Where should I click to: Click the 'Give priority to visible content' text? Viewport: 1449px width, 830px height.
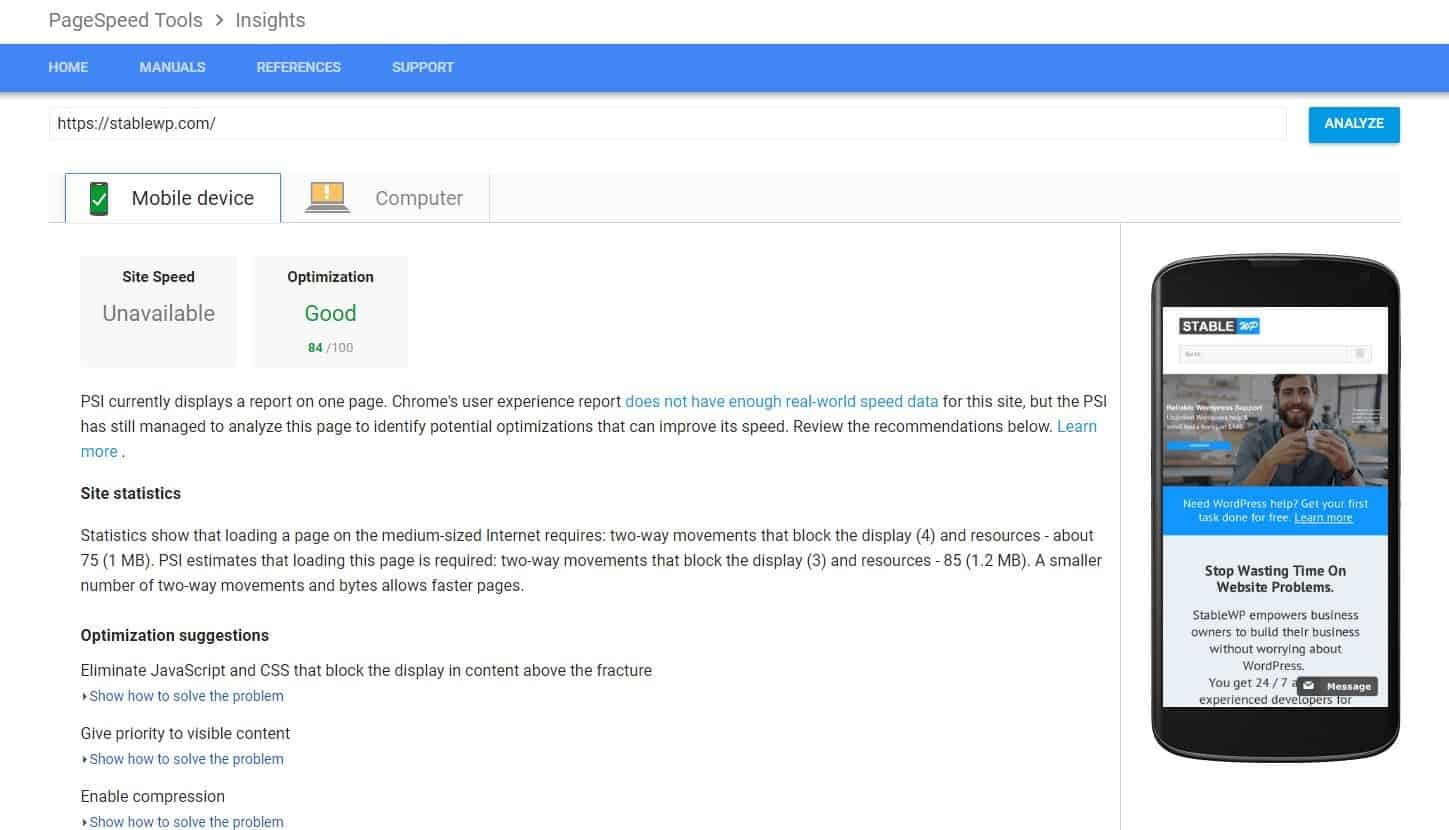pos(185,733)
